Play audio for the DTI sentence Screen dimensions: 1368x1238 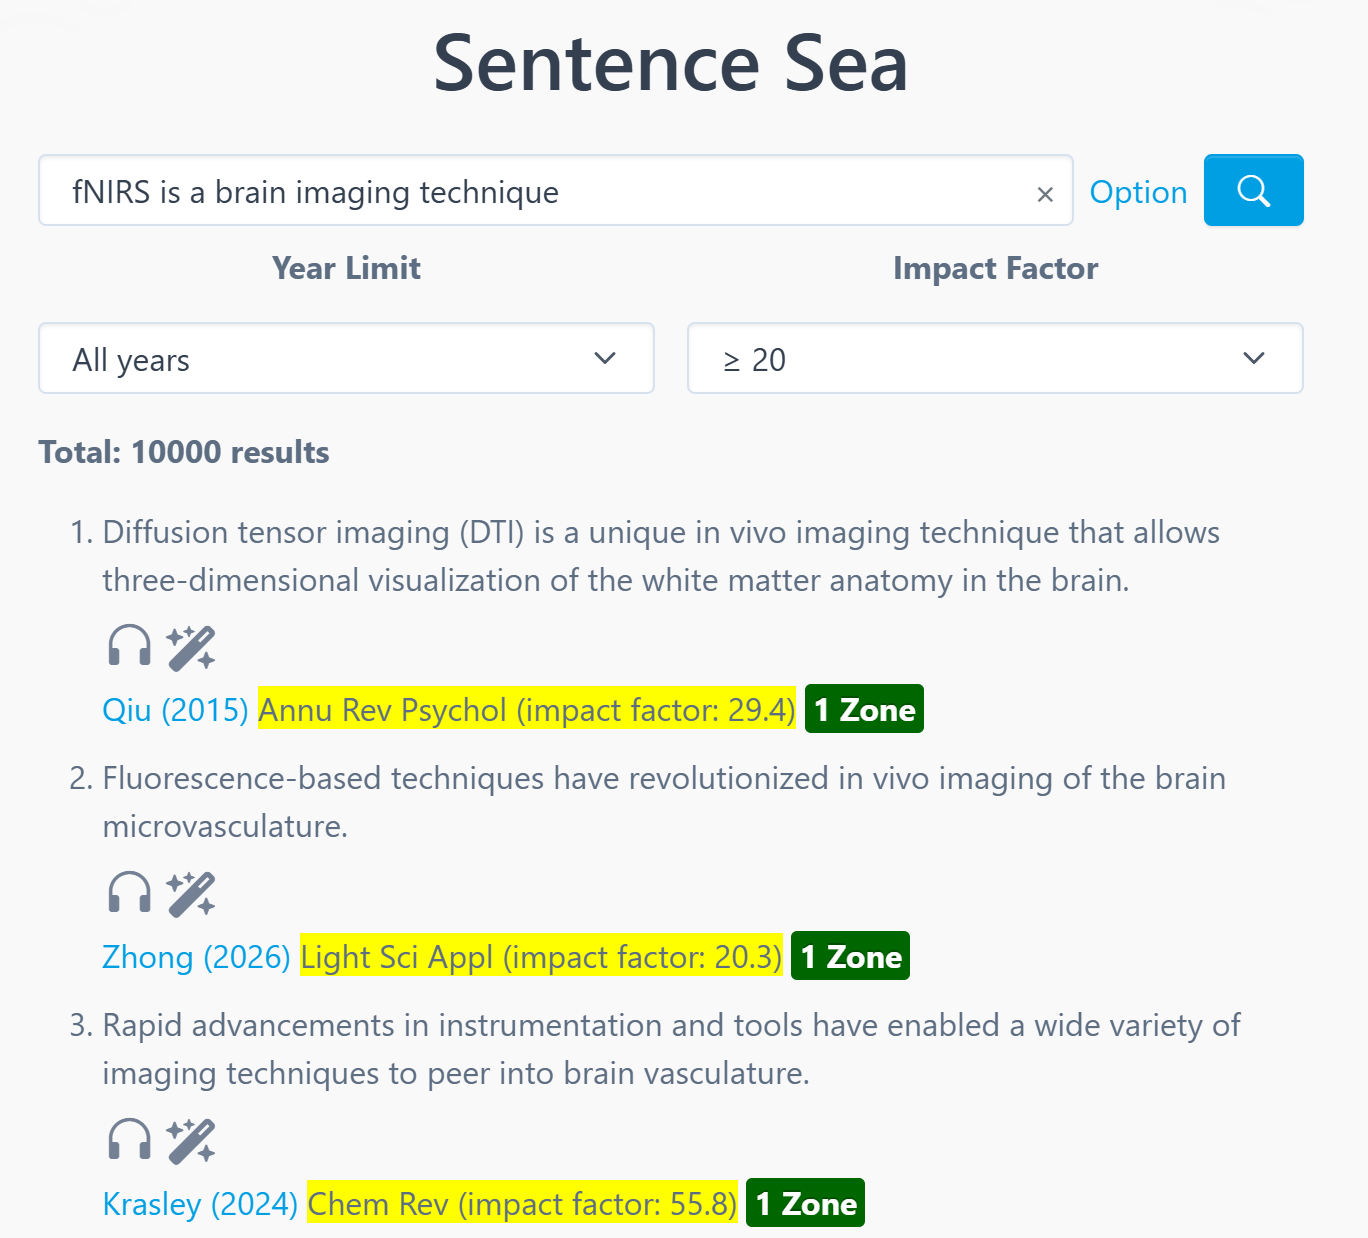pyautogui.click(x=130, y=647)
